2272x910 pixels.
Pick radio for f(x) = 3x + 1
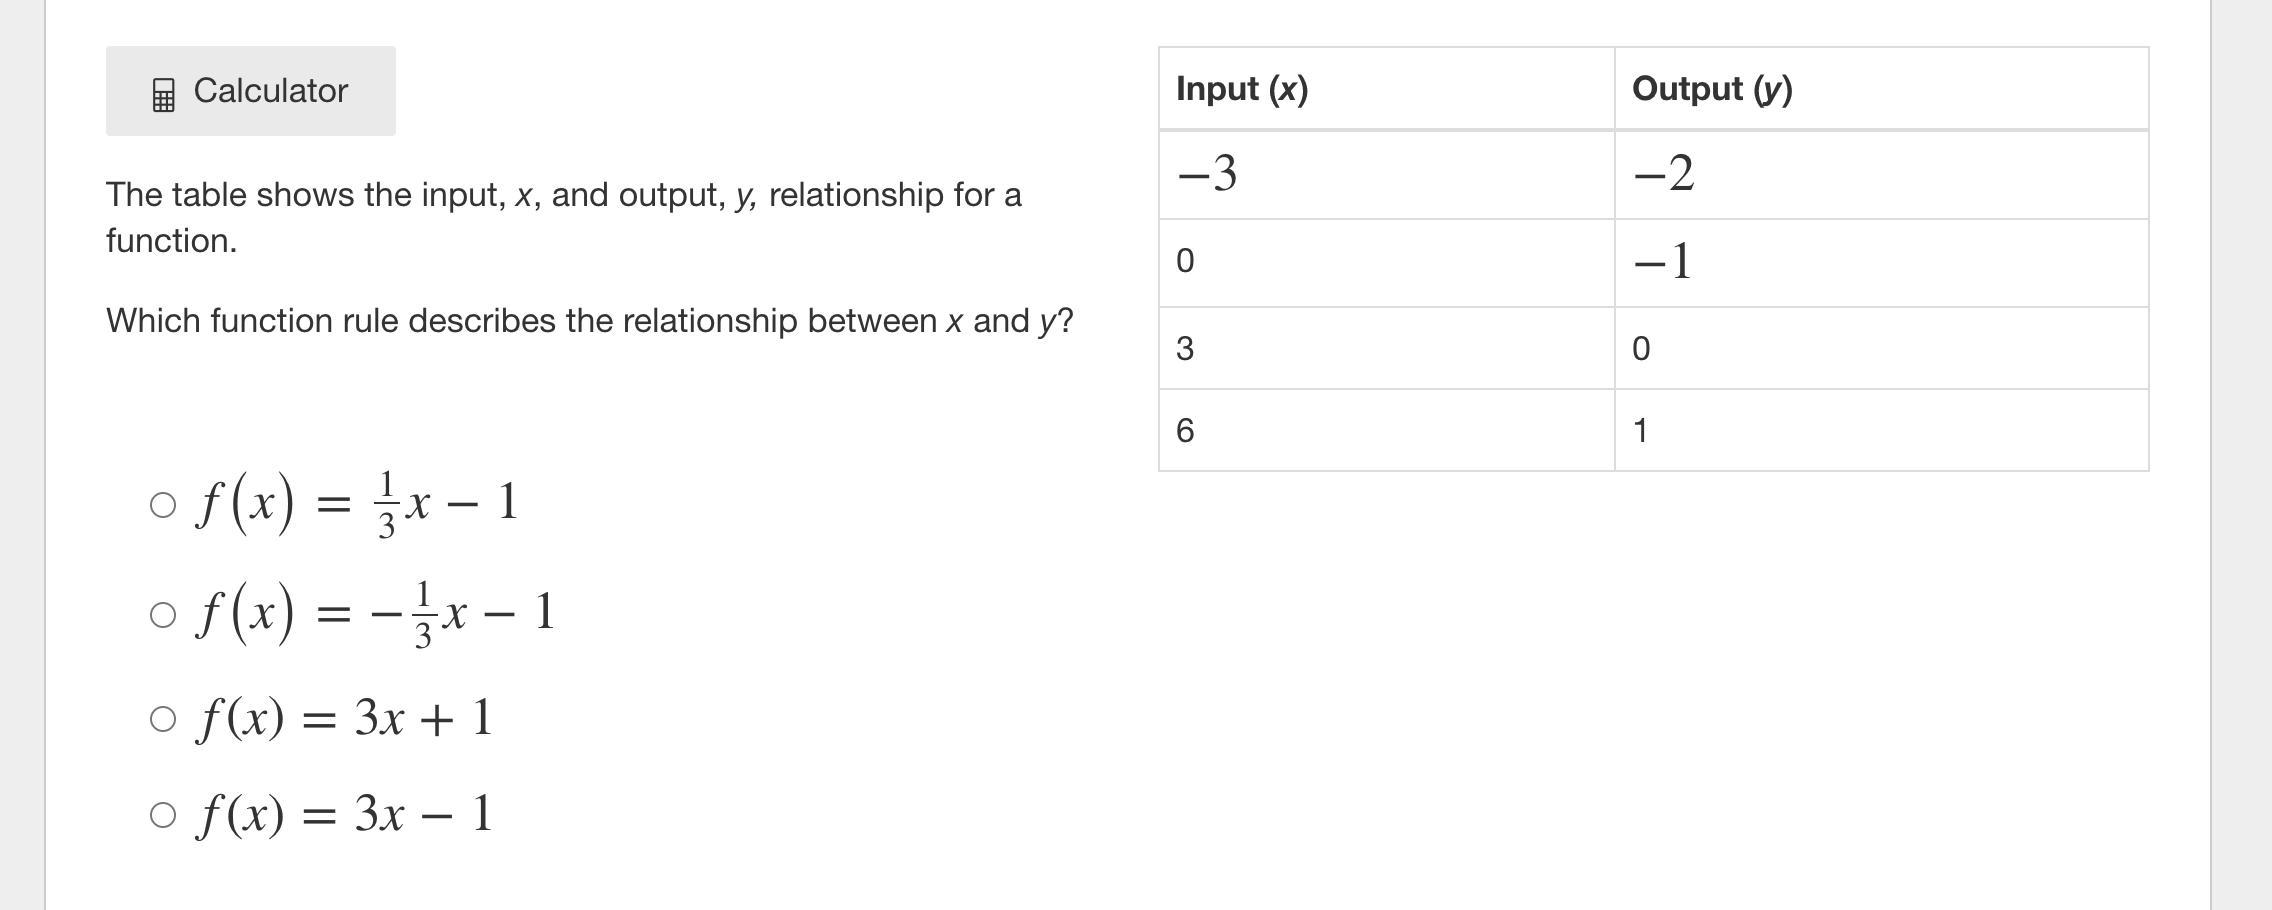pyautogui.click(x=163, y=719)
